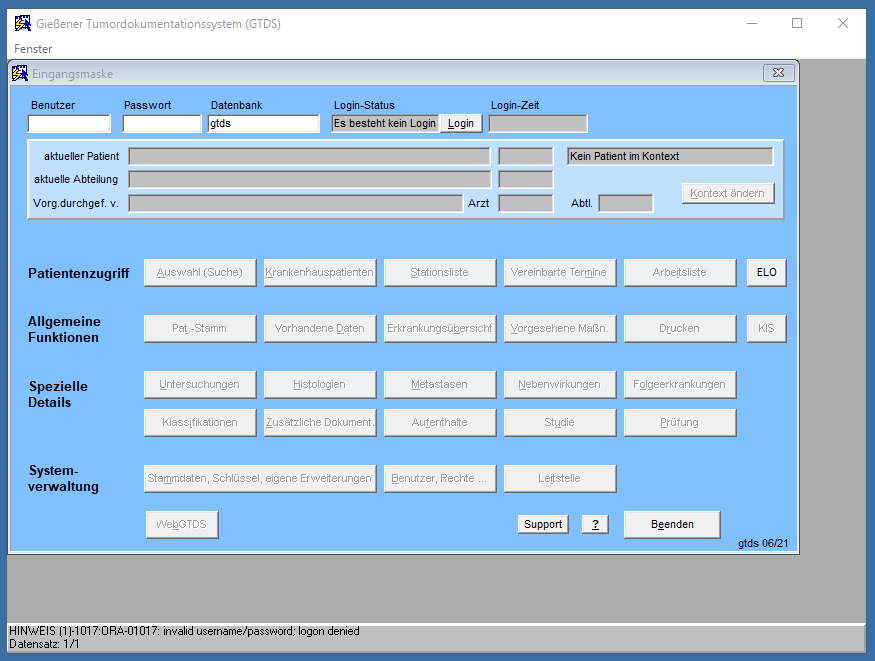
Task: Click the KIS button
Action: click(x=766, y=329)
